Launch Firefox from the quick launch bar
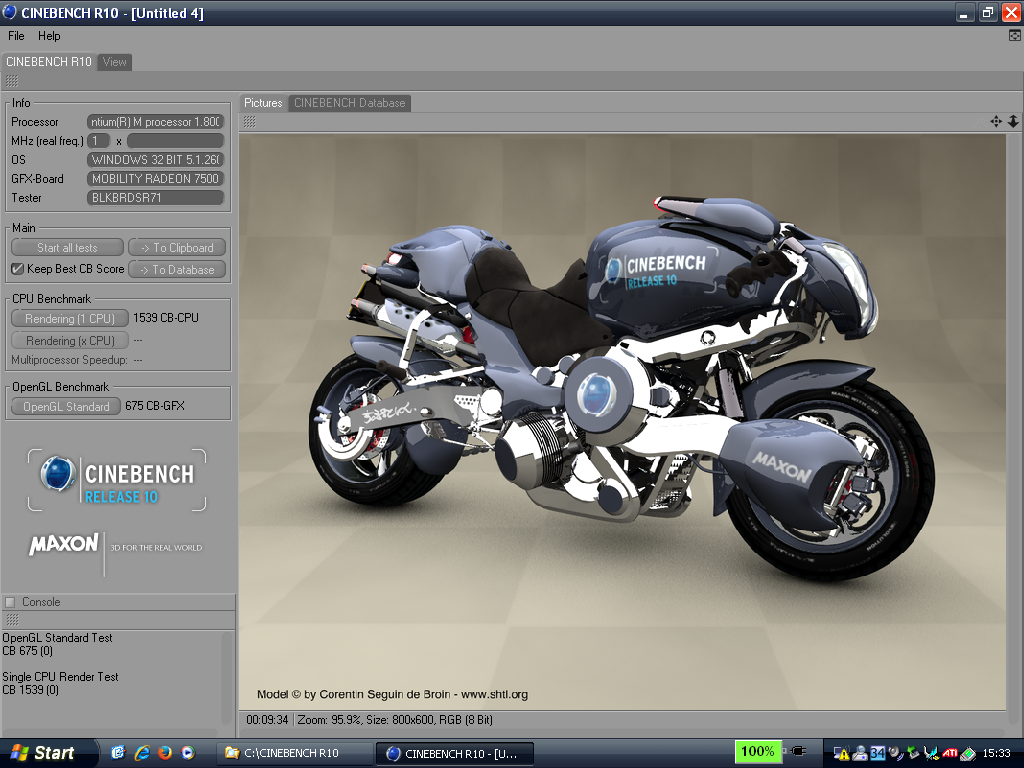This screenshot has height=768, width=1024. pos(165,753)
